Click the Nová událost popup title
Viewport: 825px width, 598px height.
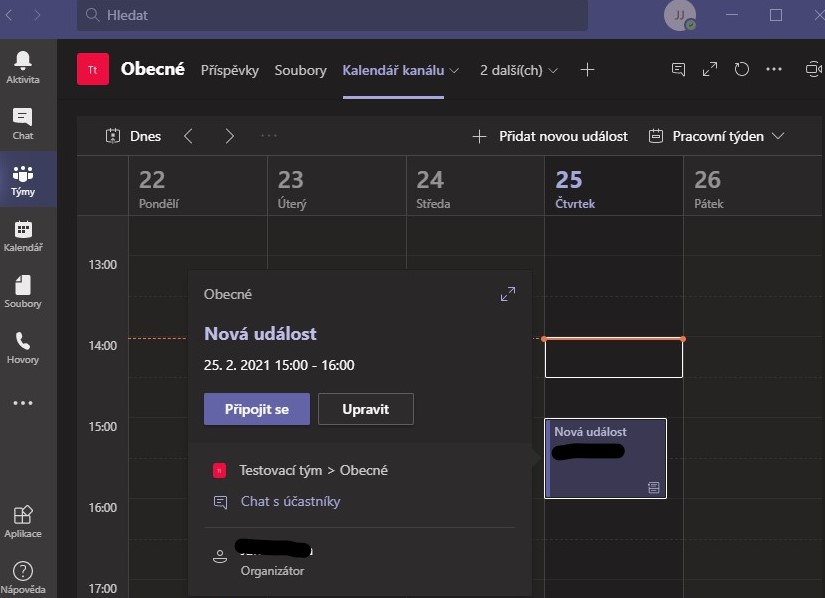pyautogui.click(x=260, y=333)
